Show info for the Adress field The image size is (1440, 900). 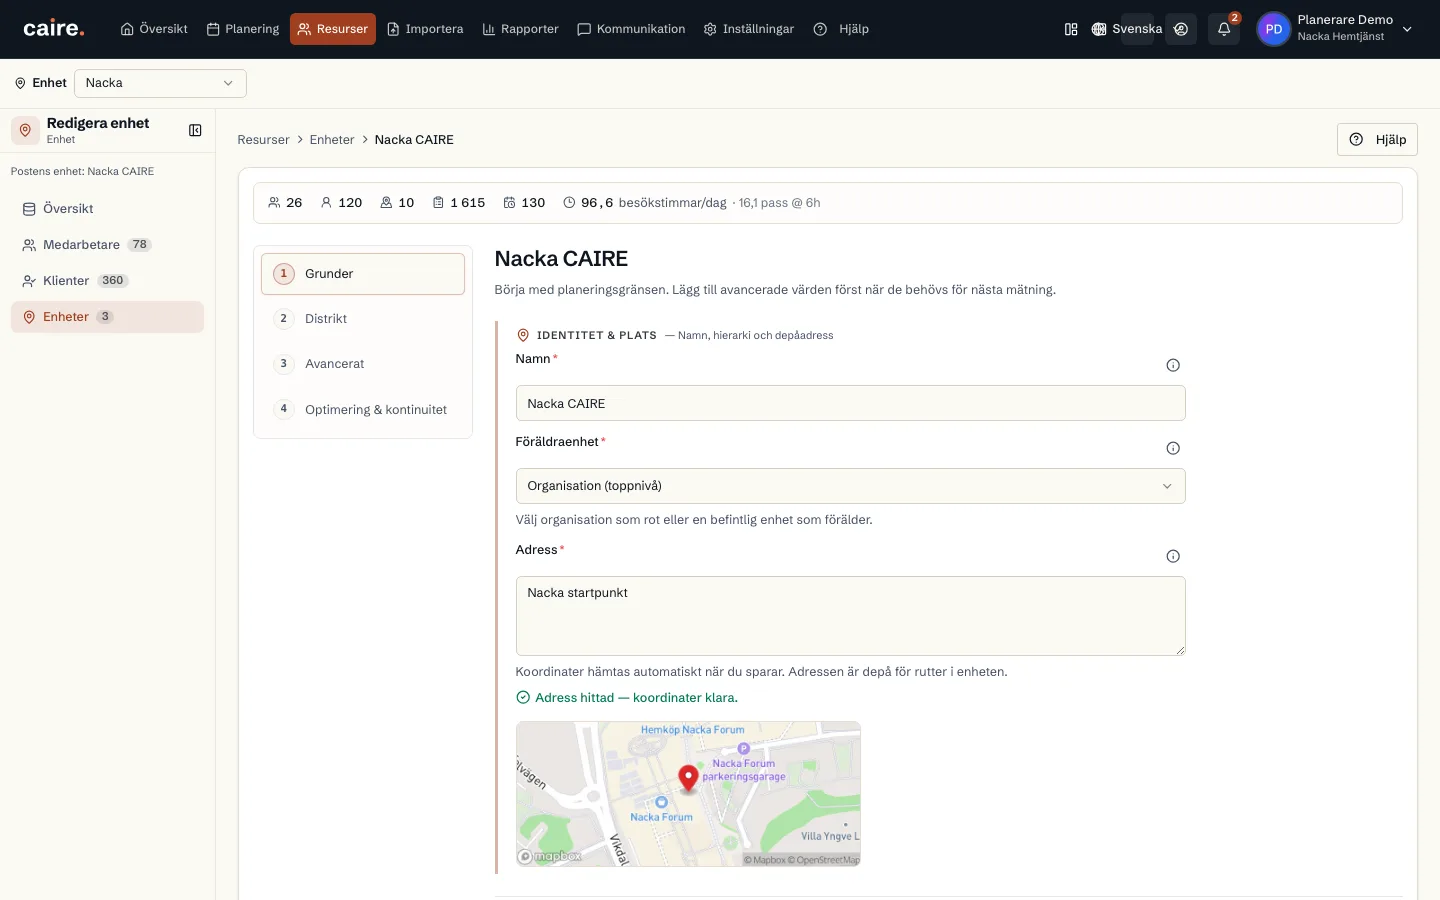click(x=1173, y=556)
